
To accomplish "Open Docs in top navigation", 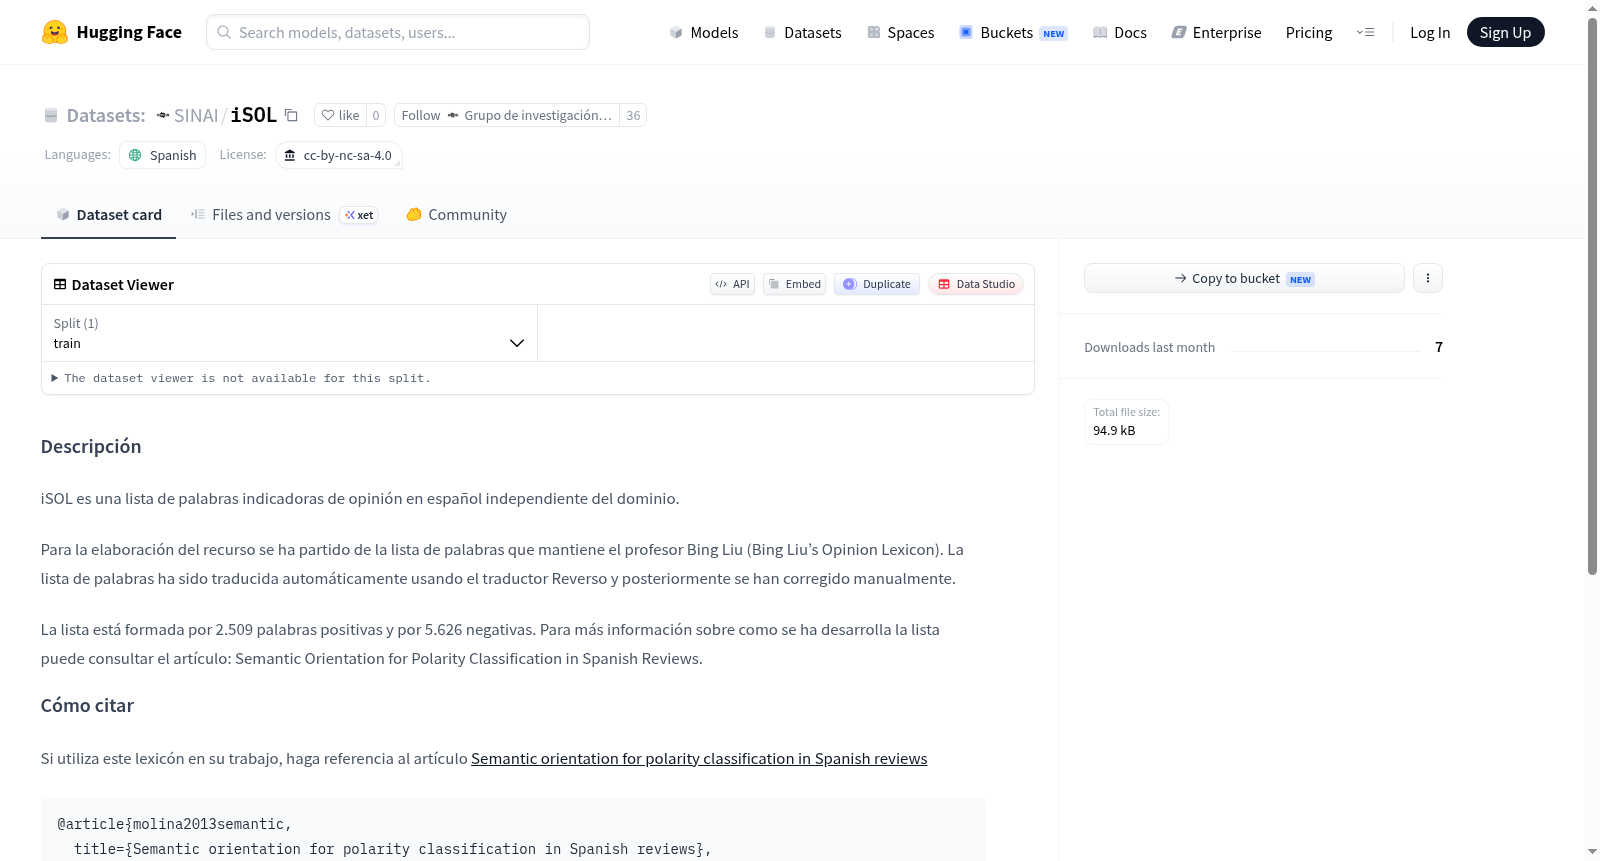I will click(x=1120, y=33).
